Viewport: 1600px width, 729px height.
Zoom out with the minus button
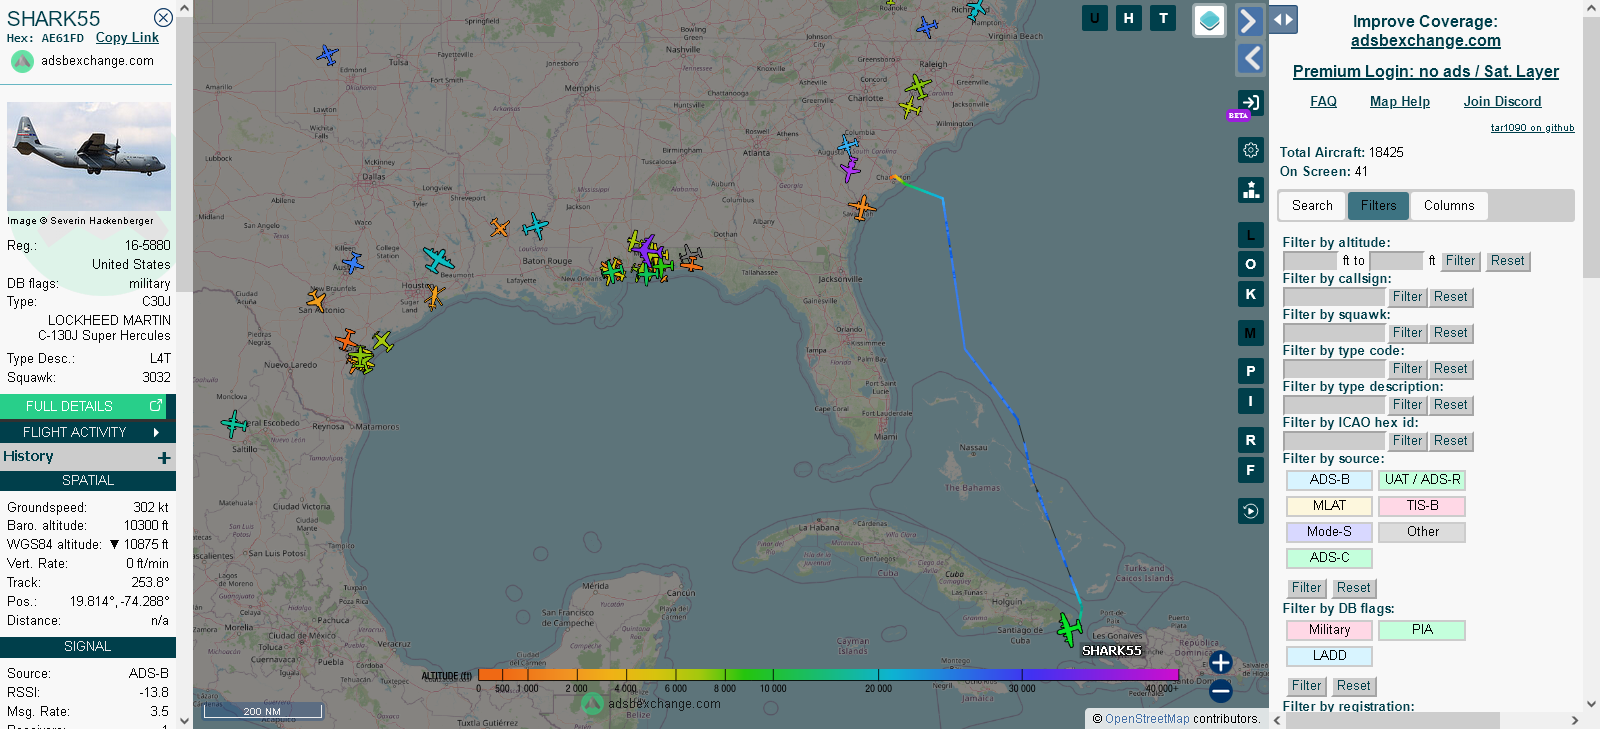point(1221,690)
